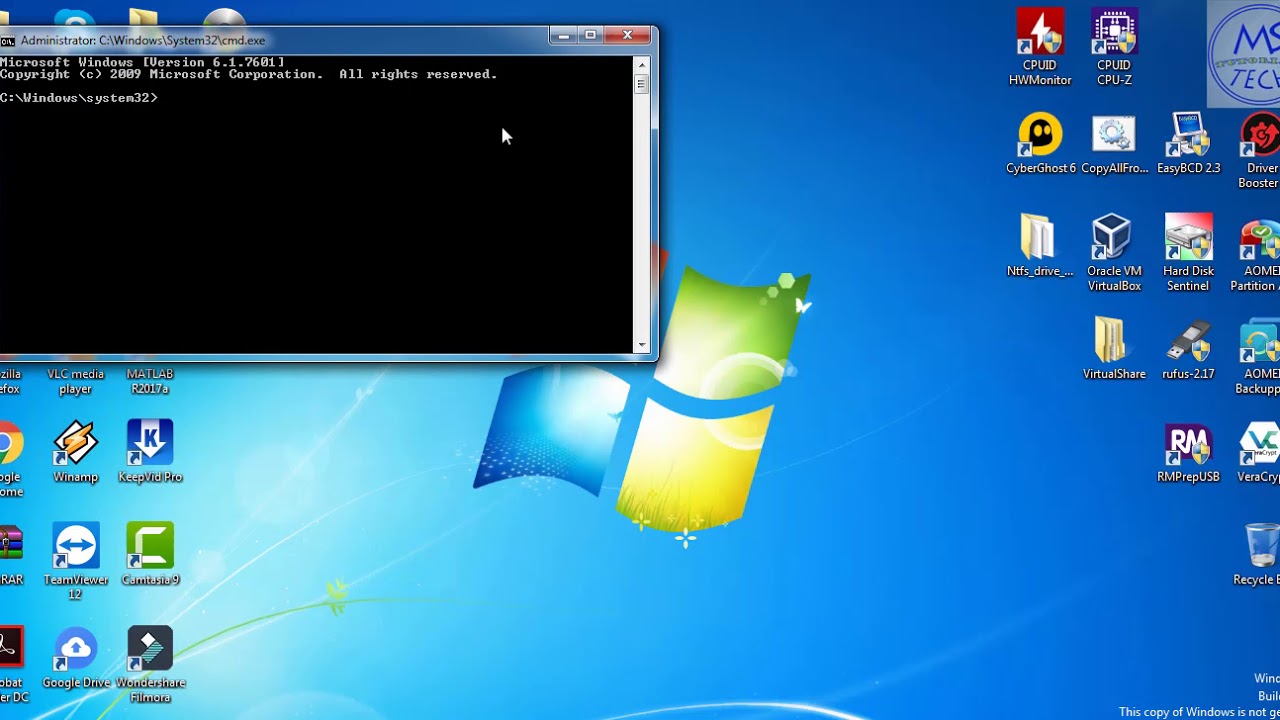Open the cmd.exe title bar system icon
1280x720 pixels.
pos(8,41)
